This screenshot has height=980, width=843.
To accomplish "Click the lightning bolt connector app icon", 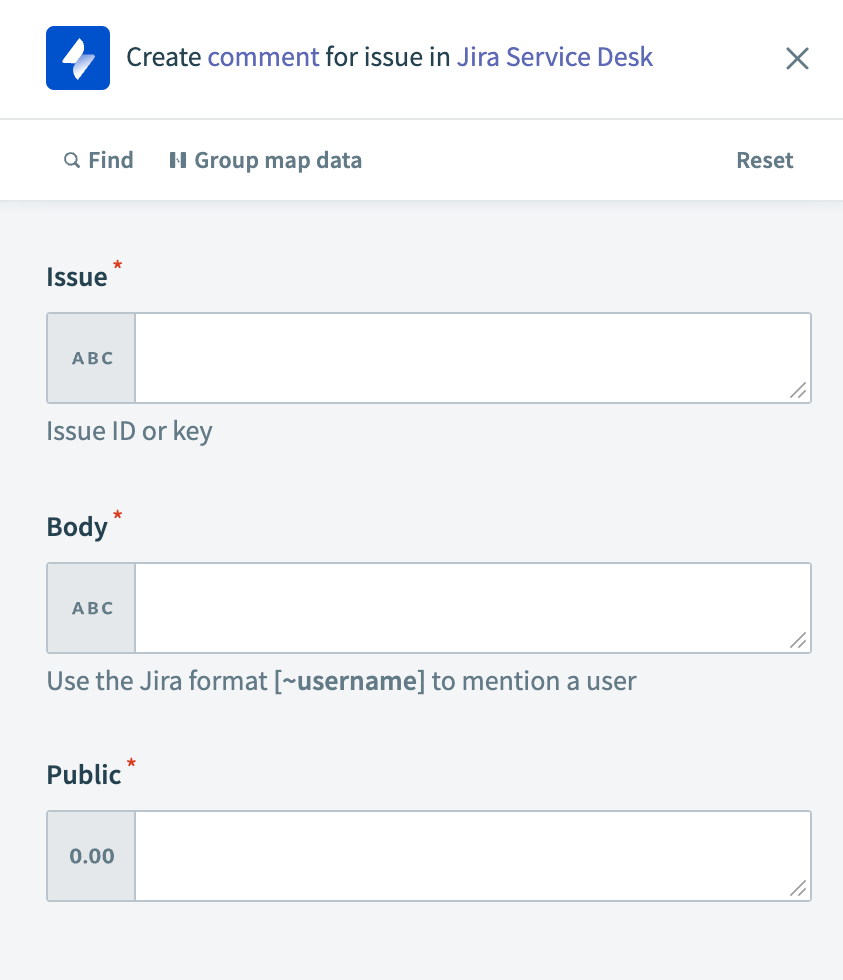I will (x=78, y=58).
